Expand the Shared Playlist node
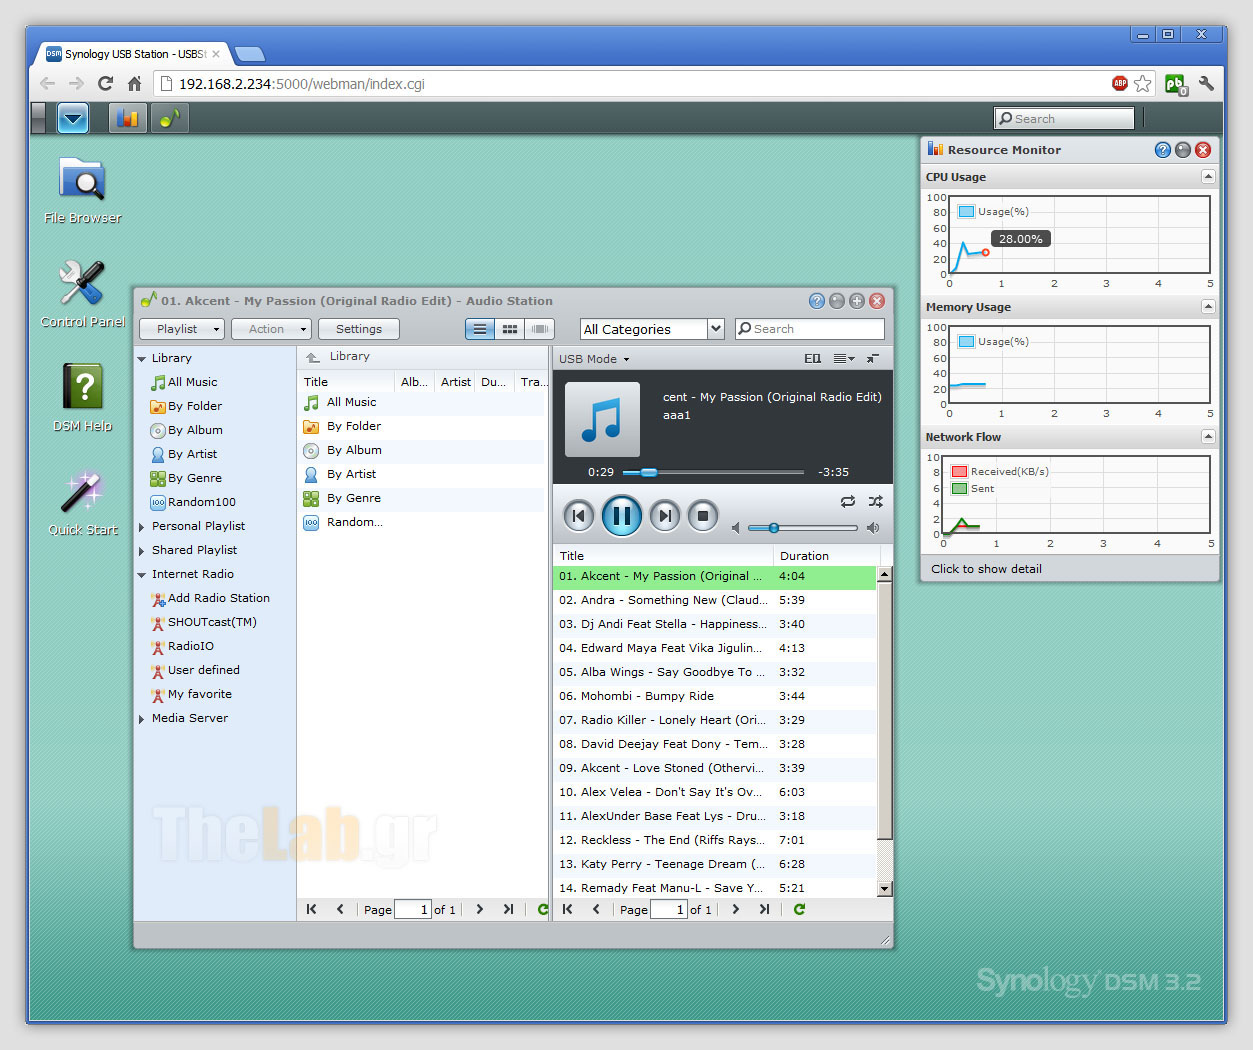The image size is (1253, 1050). click(x=142, y=550)
